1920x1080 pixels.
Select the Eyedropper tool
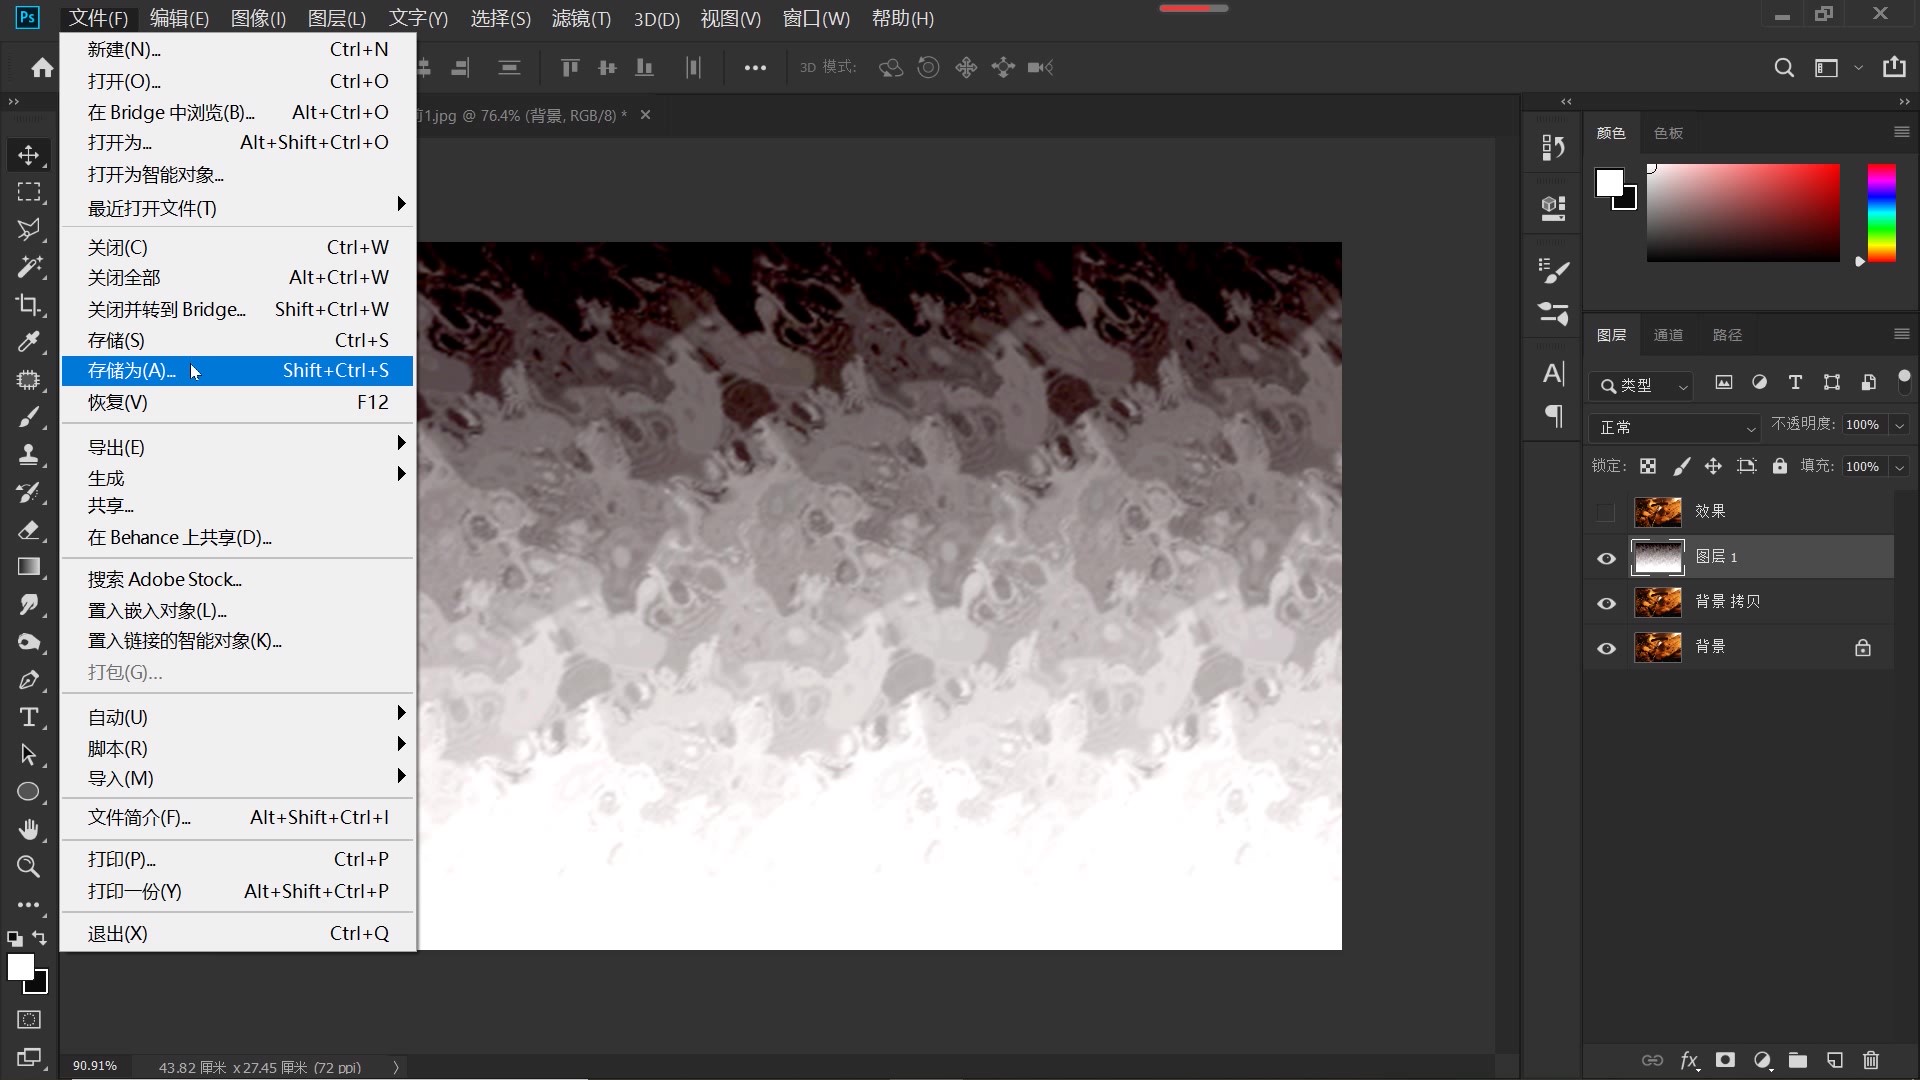point(28,342)
